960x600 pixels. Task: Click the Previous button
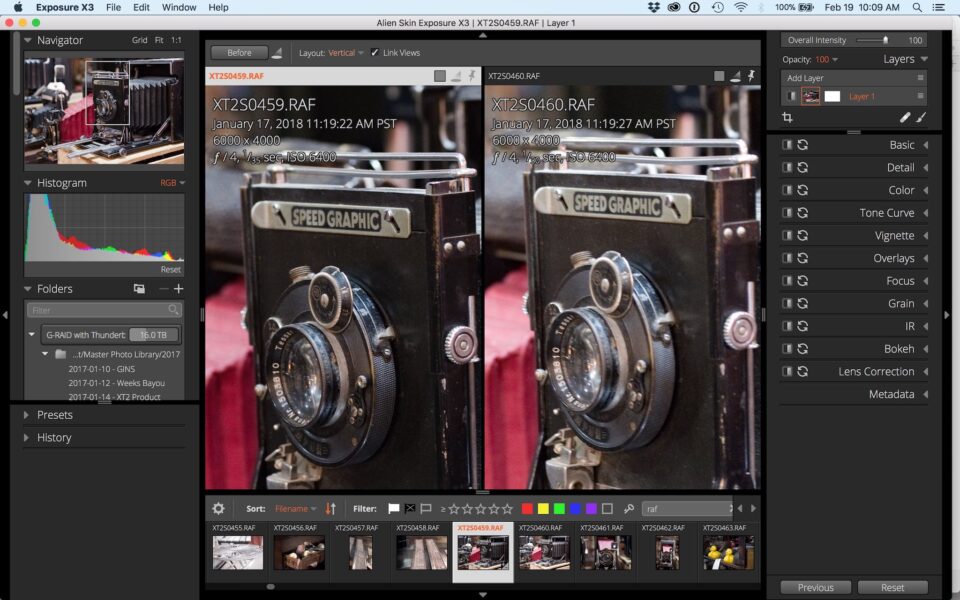(x=816, y=587)
